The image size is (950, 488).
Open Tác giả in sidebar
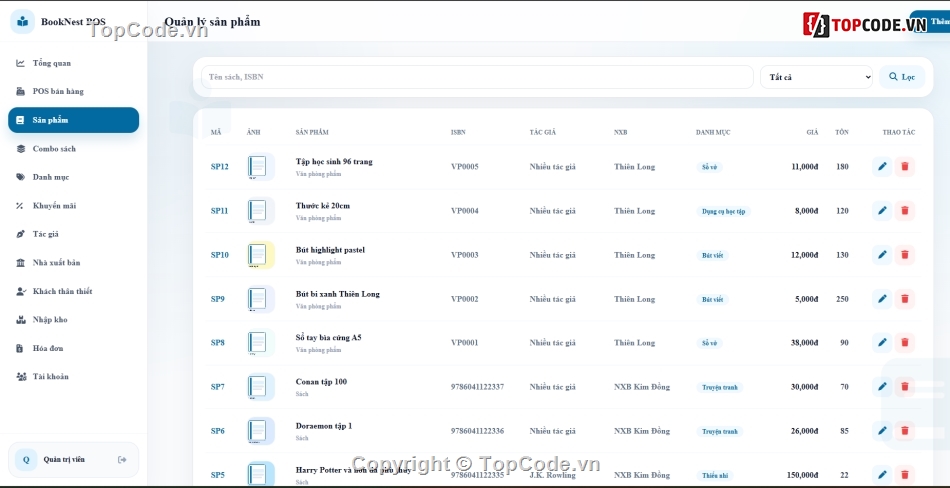click(73, 234)
